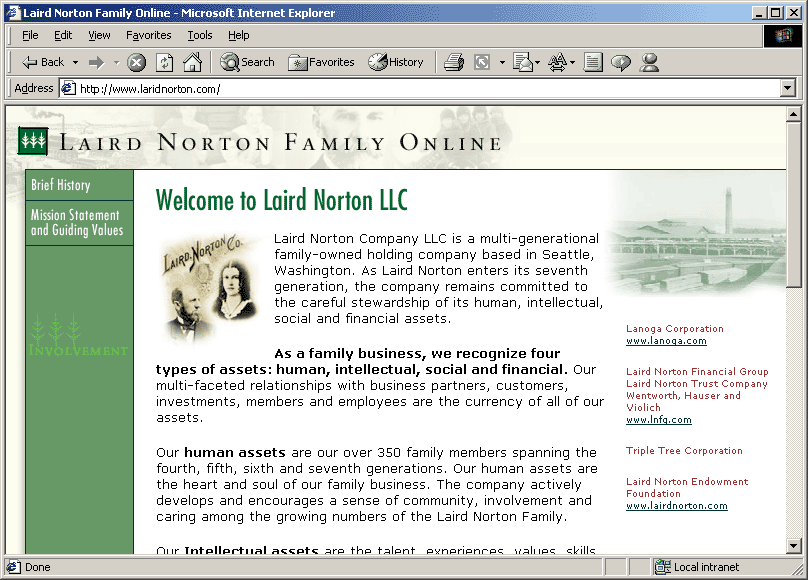Screen dimensions: 808x580
Task: Open the Favorites pane button
Action: point(321,62)
